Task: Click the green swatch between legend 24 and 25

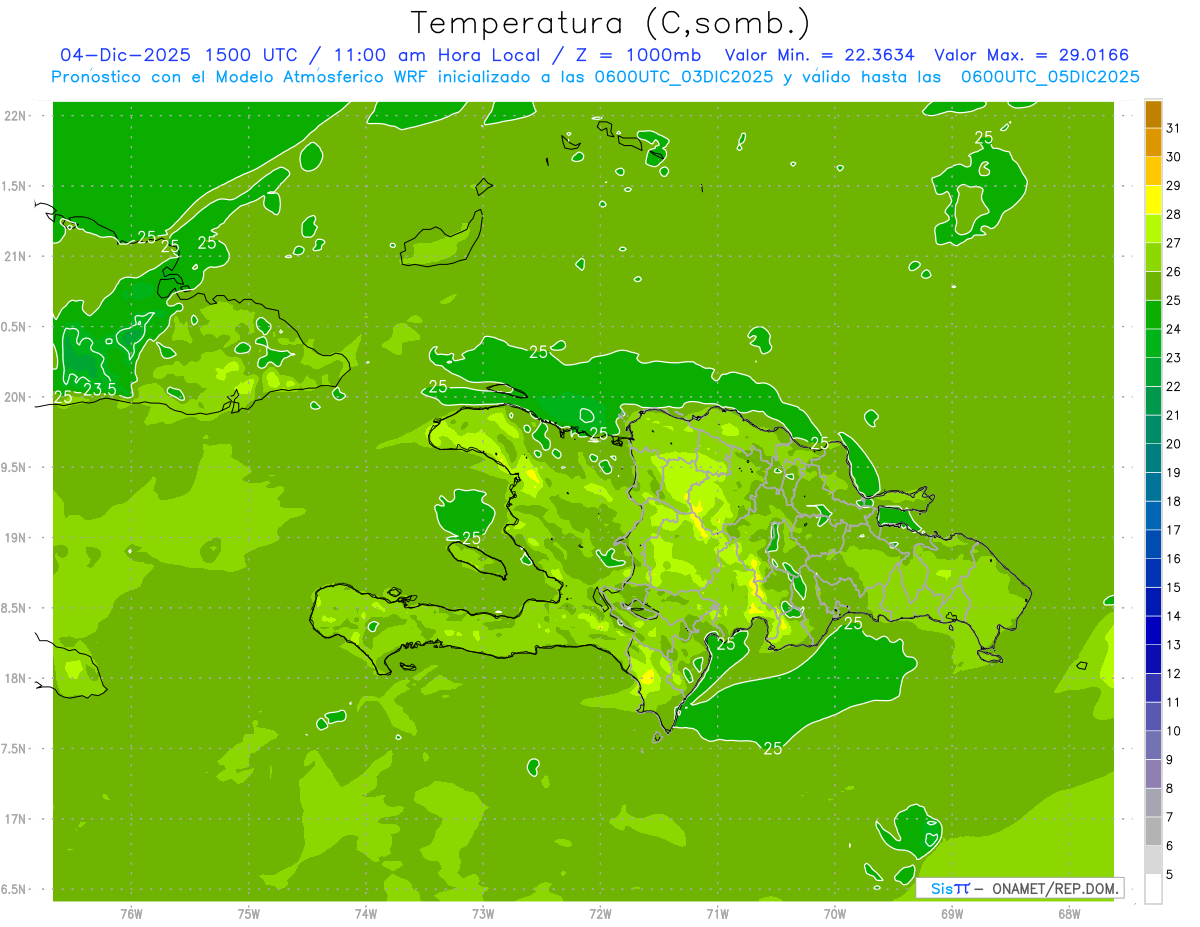Action: coord(1153,315)
